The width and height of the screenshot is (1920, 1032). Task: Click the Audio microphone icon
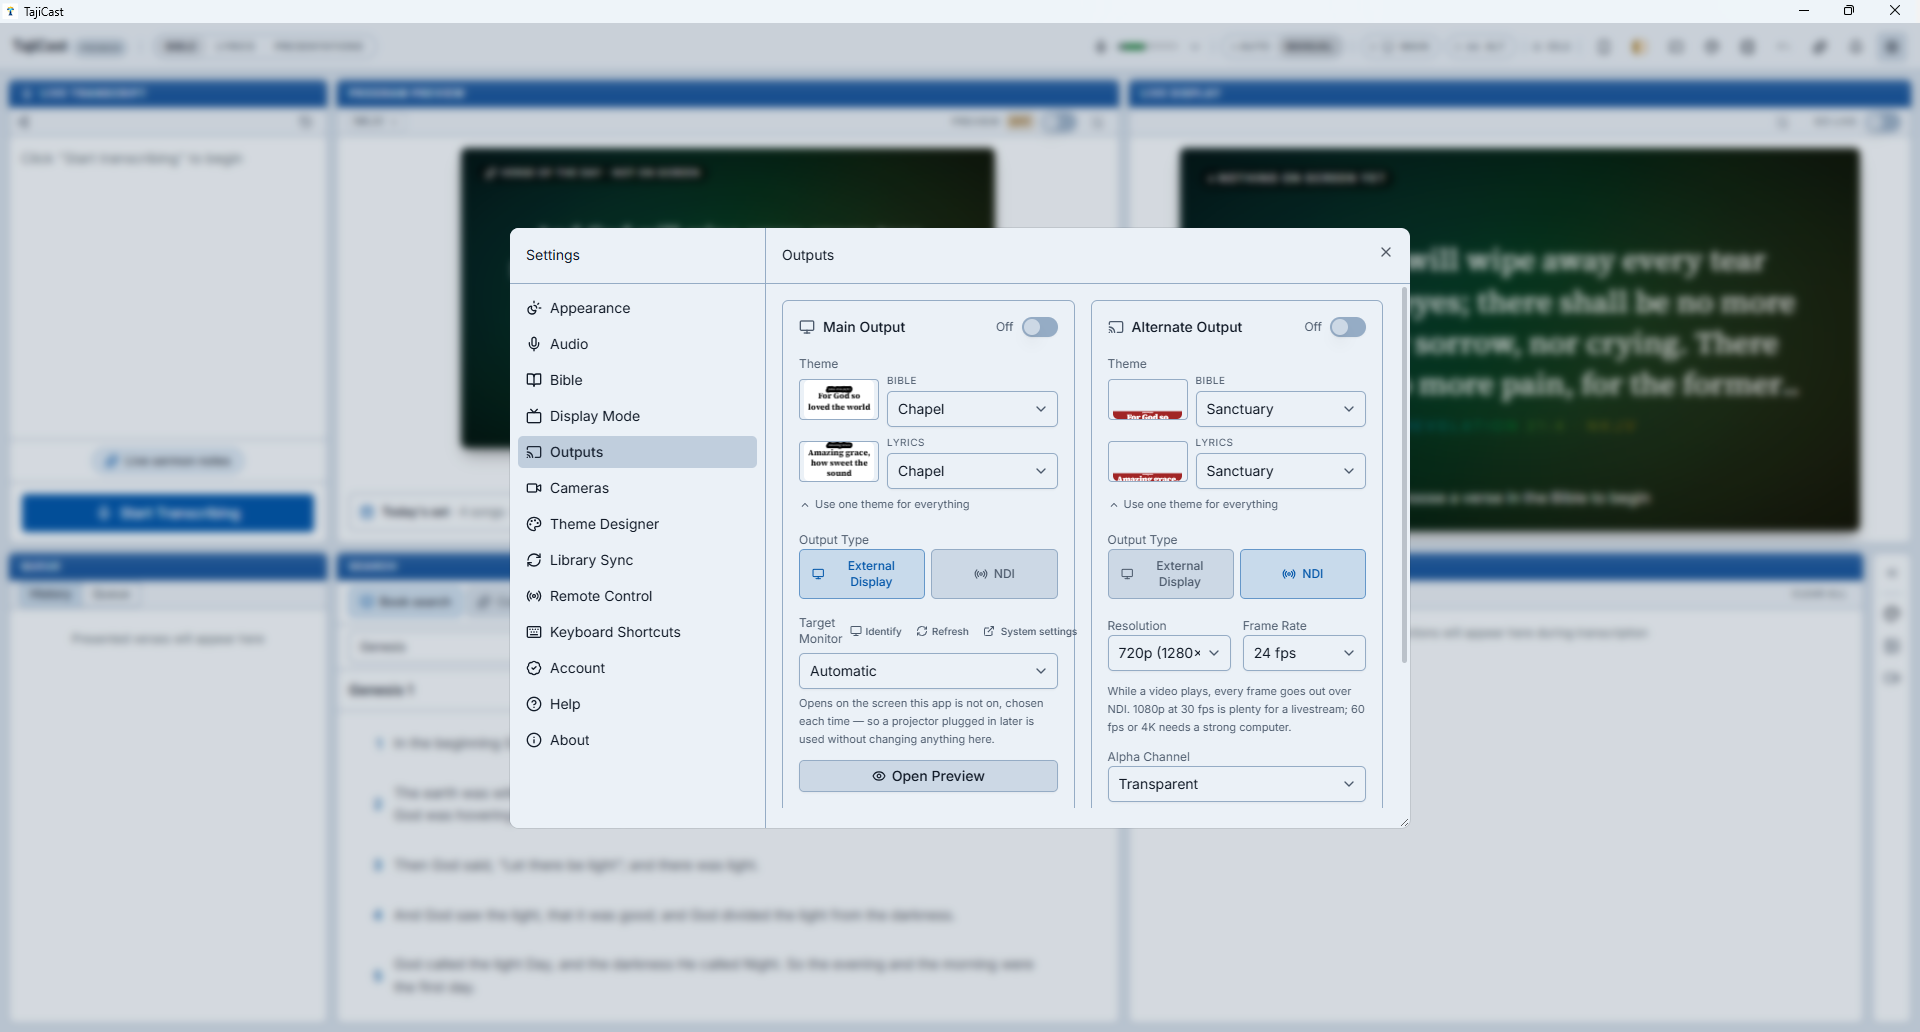coord(534,344)
